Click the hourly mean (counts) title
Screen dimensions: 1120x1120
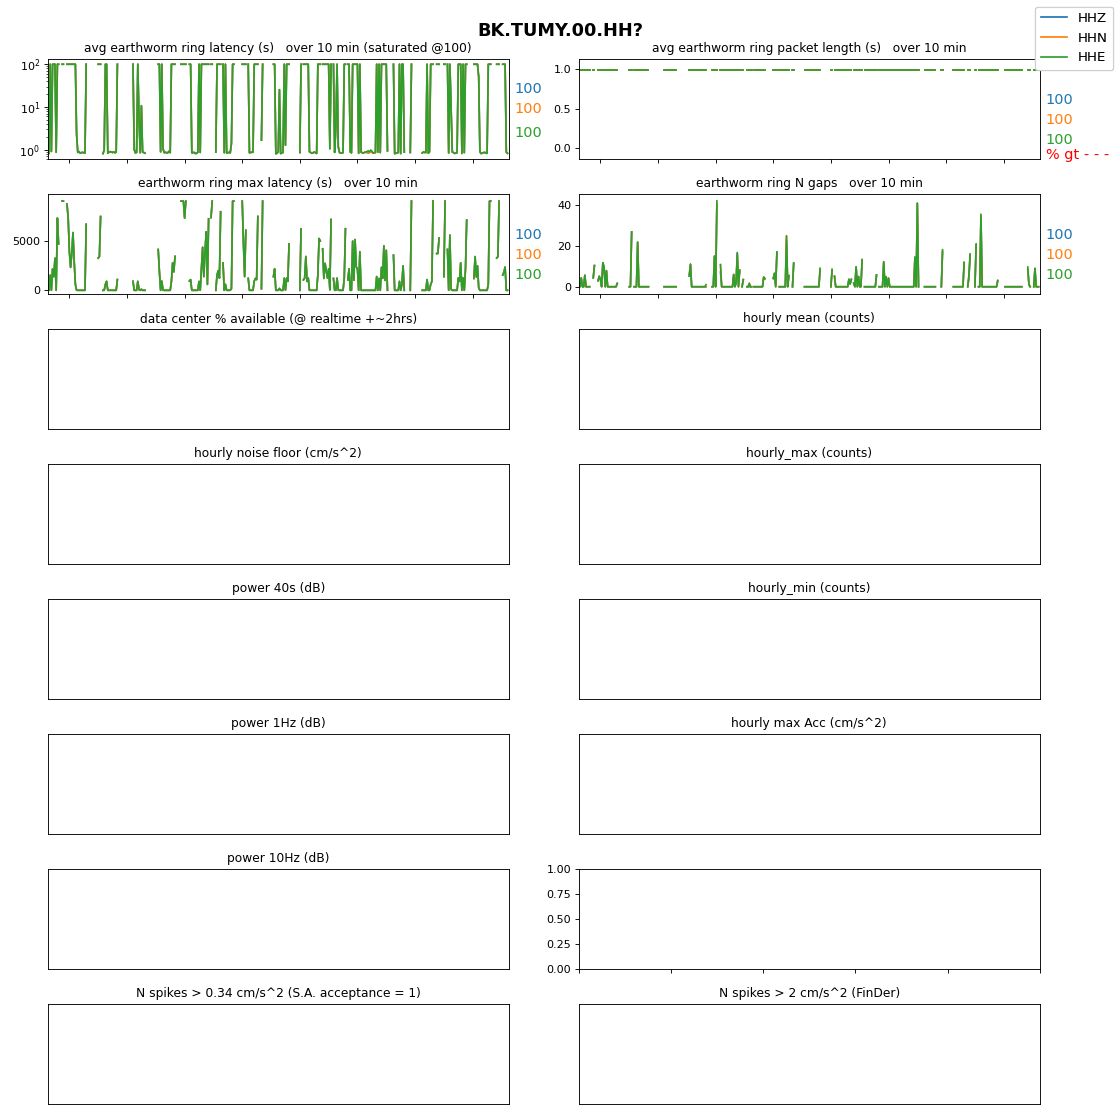(809, 318)
